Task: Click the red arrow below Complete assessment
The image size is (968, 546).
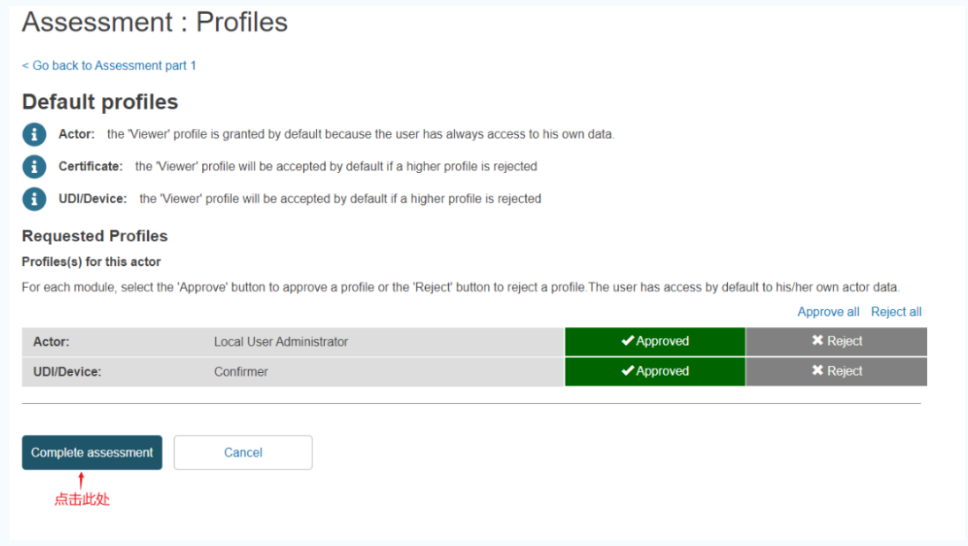Action: pos(82,481)
